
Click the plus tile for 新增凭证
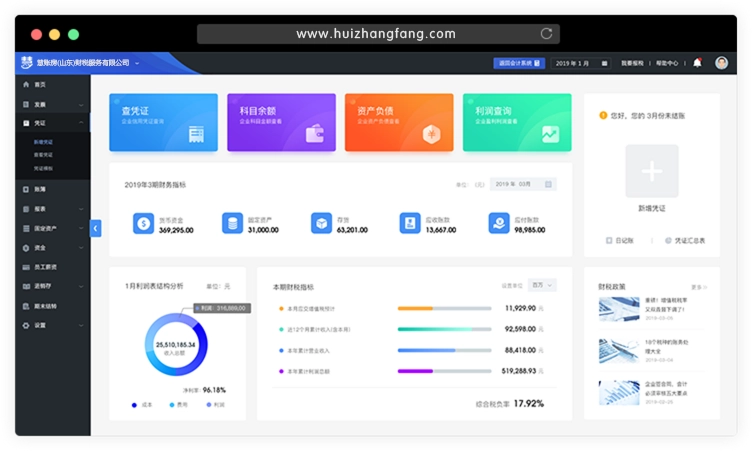(x=652, y=171)
